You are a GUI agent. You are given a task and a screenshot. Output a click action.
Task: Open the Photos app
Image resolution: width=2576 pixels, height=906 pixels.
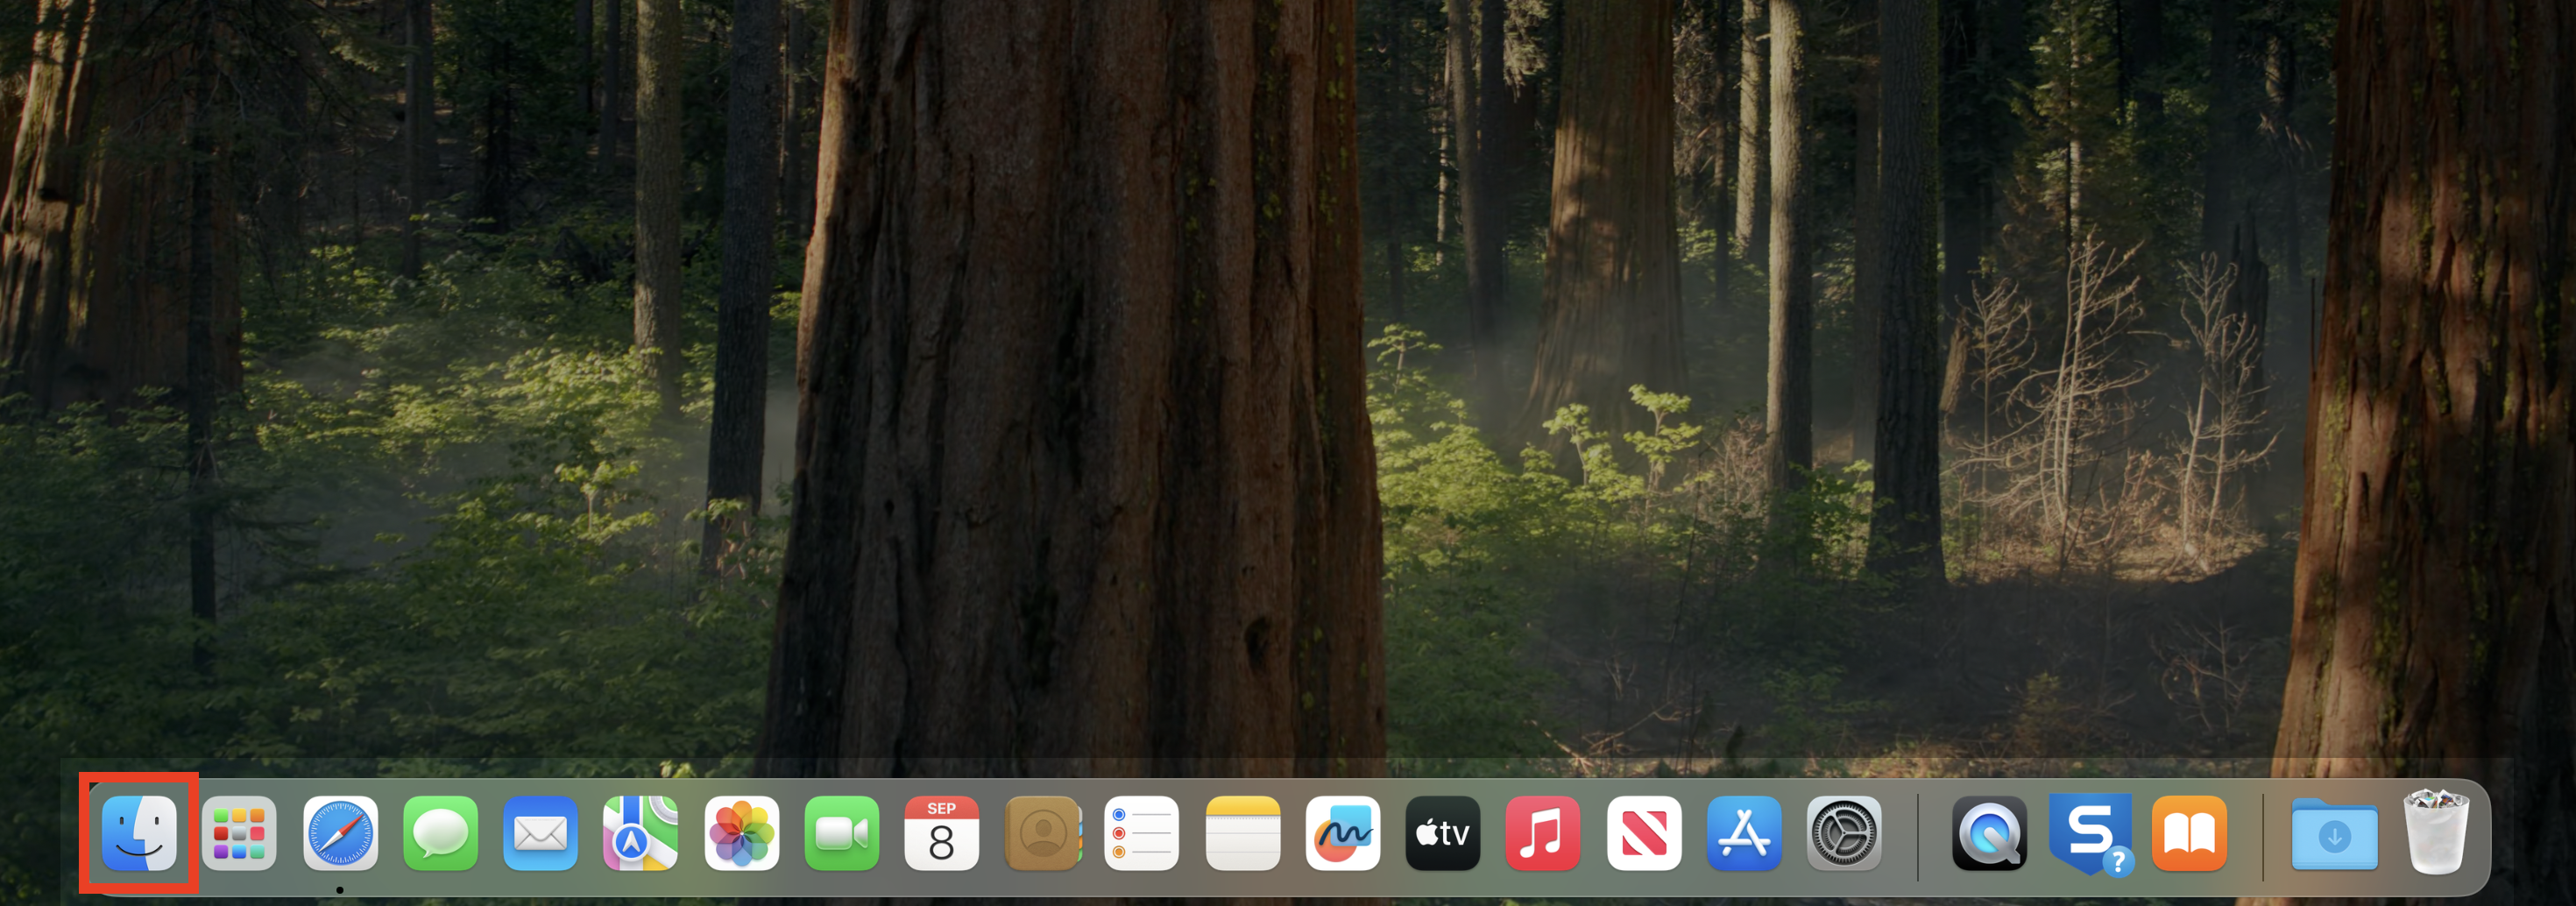tap(741, 833)
